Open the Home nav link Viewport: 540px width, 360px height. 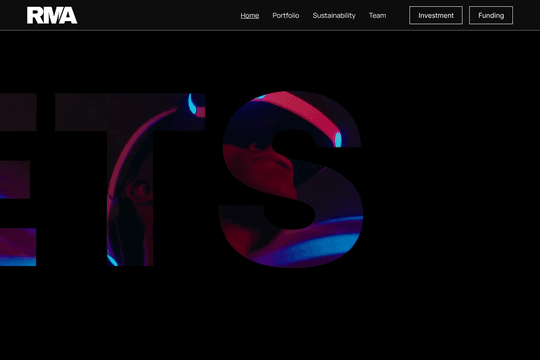250,16
